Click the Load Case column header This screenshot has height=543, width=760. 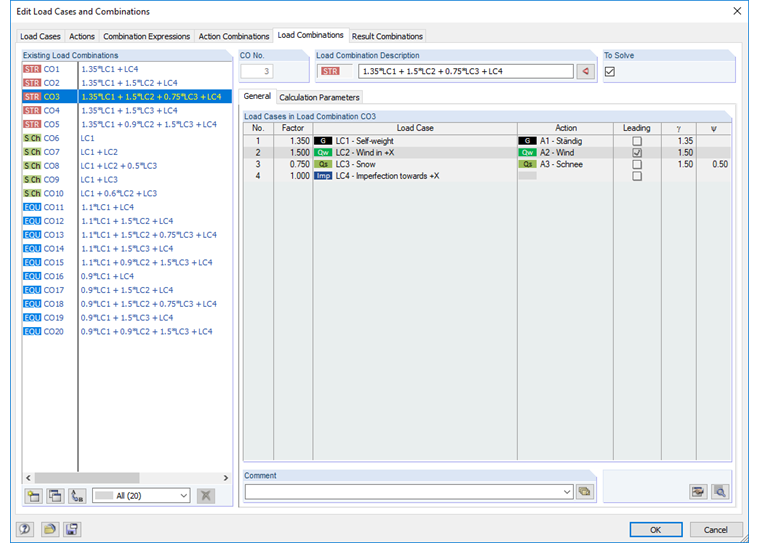pos(415,128)
